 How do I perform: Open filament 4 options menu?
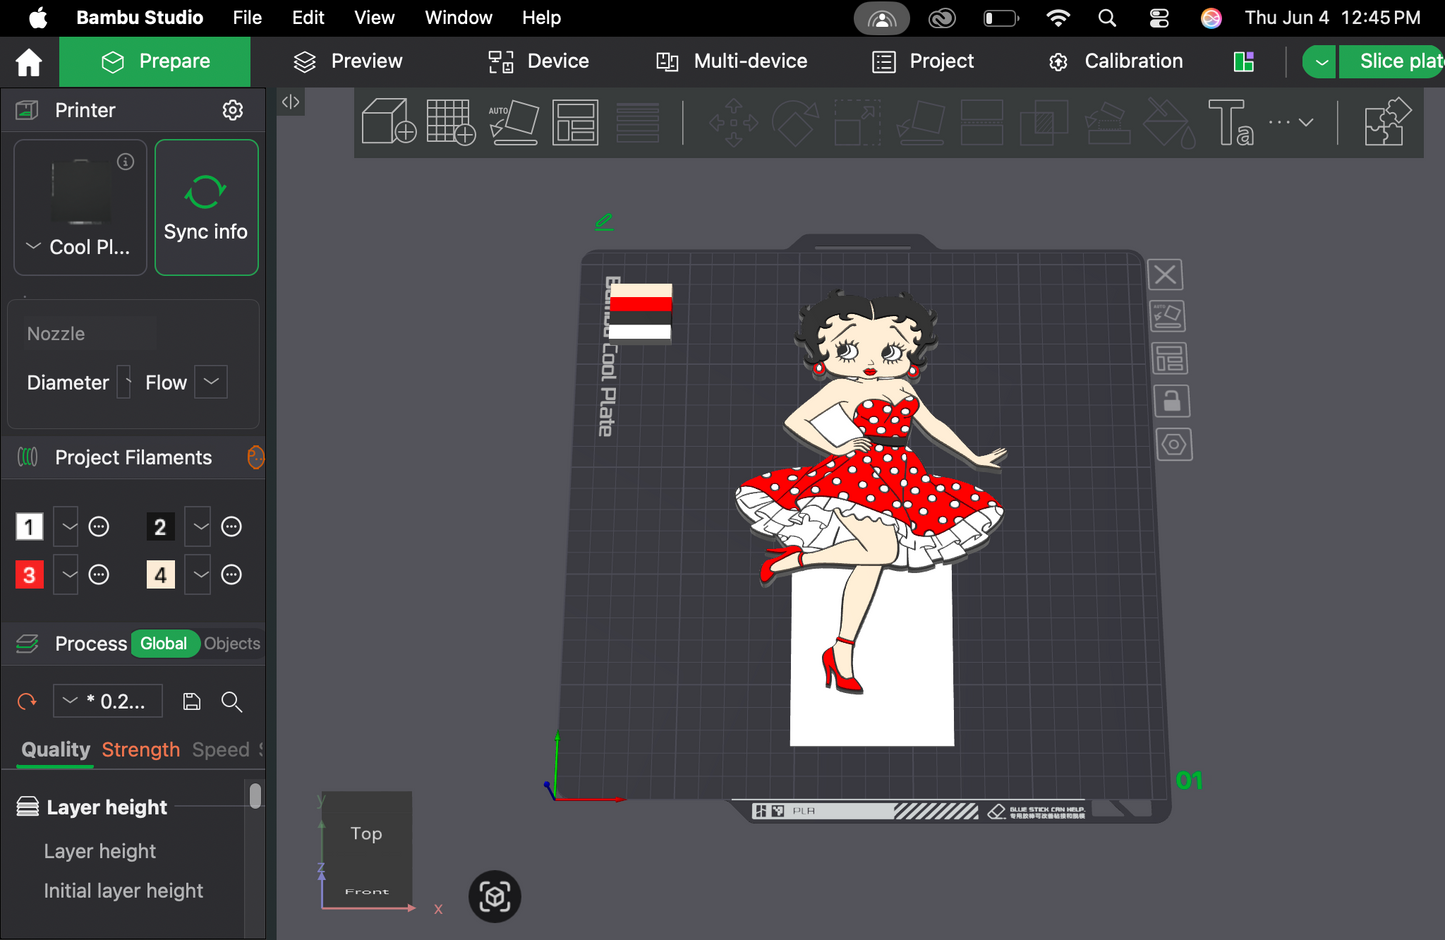pyautogui.click(x=232, y=575)
